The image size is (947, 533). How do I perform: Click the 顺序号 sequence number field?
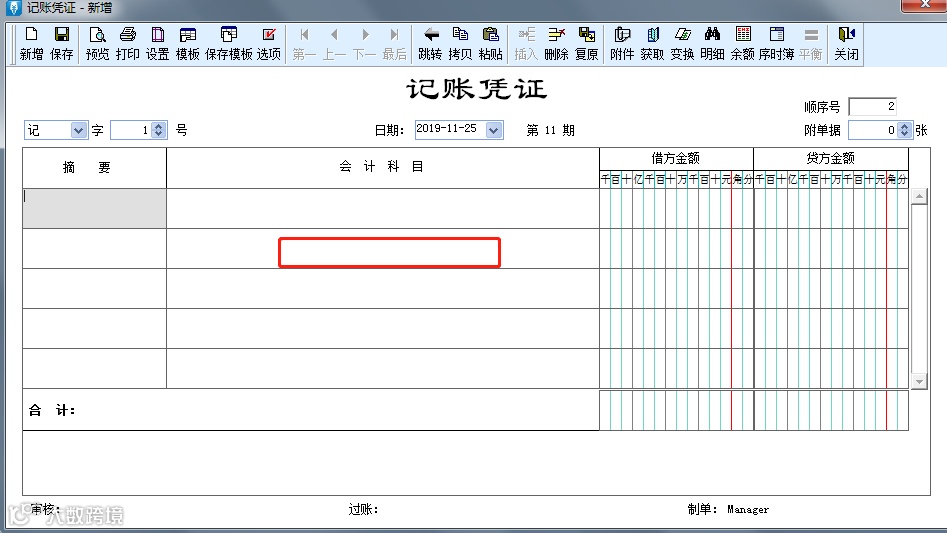coord(872,106)
